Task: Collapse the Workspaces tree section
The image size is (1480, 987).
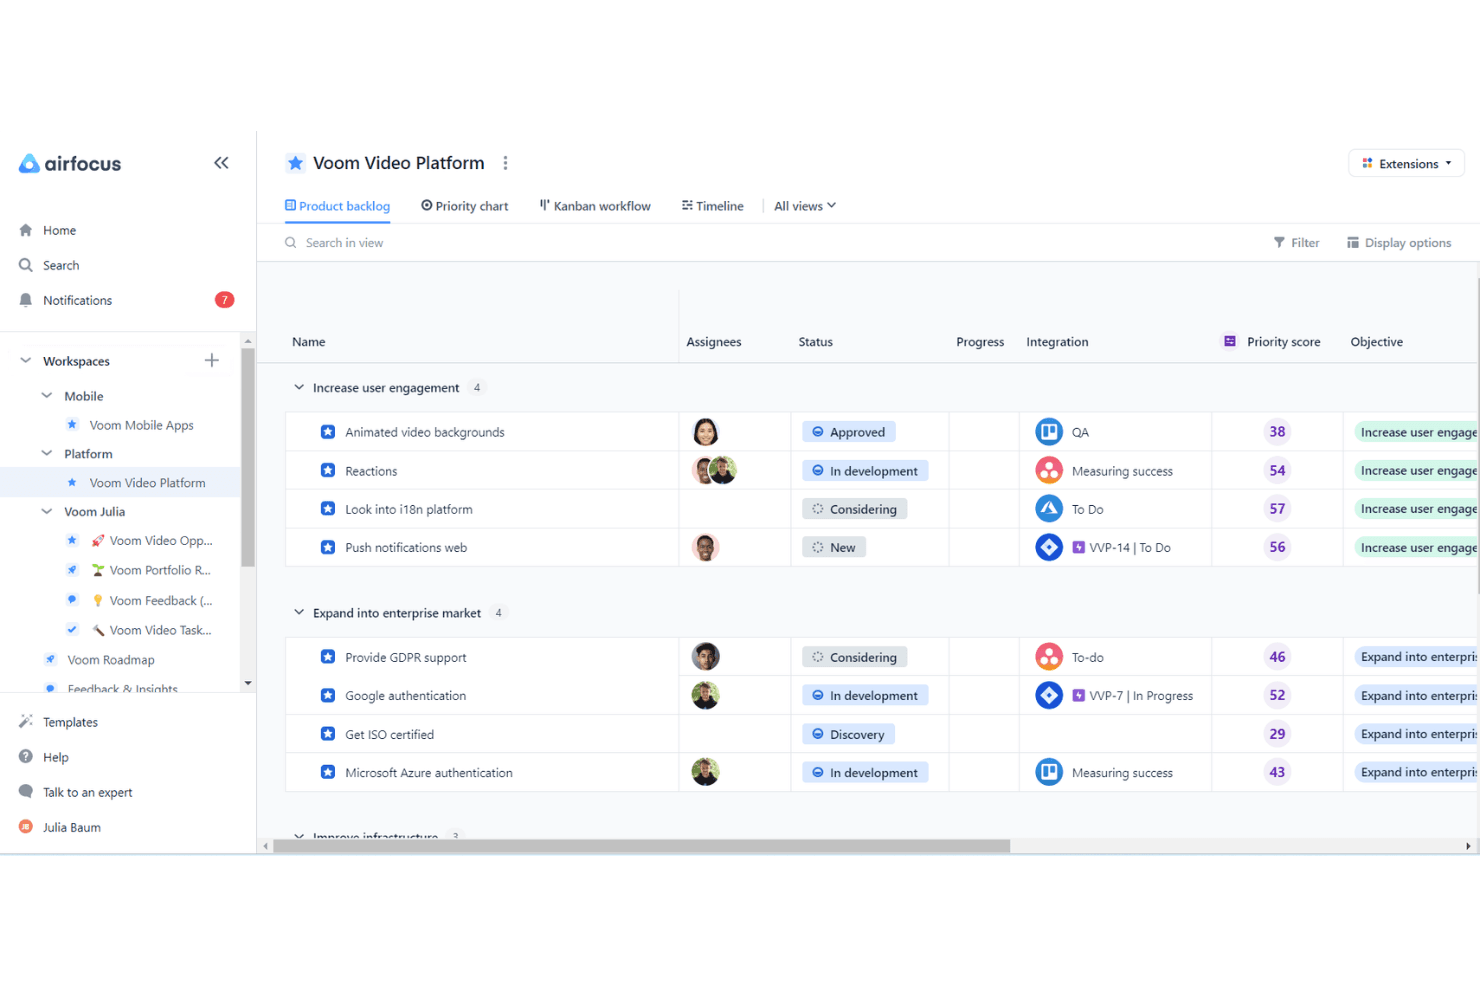Action: point(25,360)
